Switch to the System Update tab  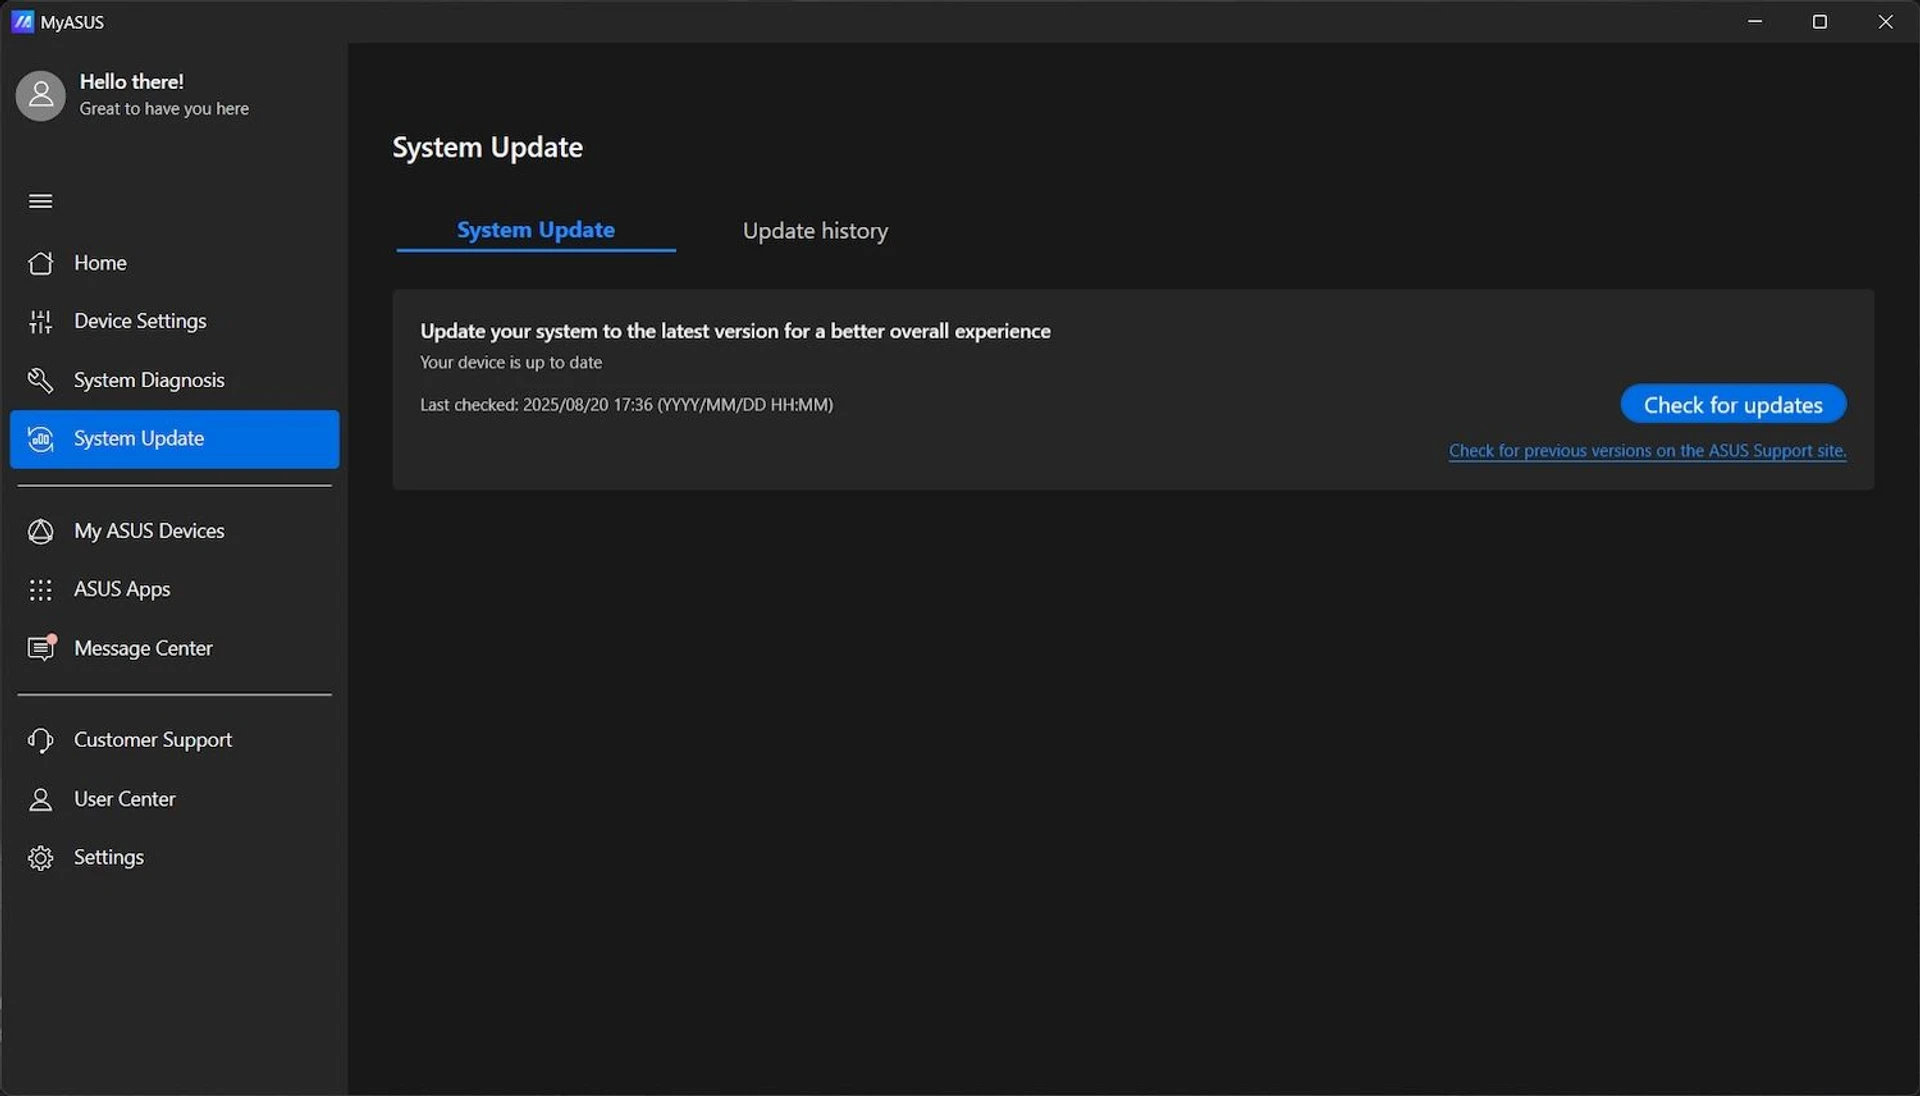click(536, 230)
